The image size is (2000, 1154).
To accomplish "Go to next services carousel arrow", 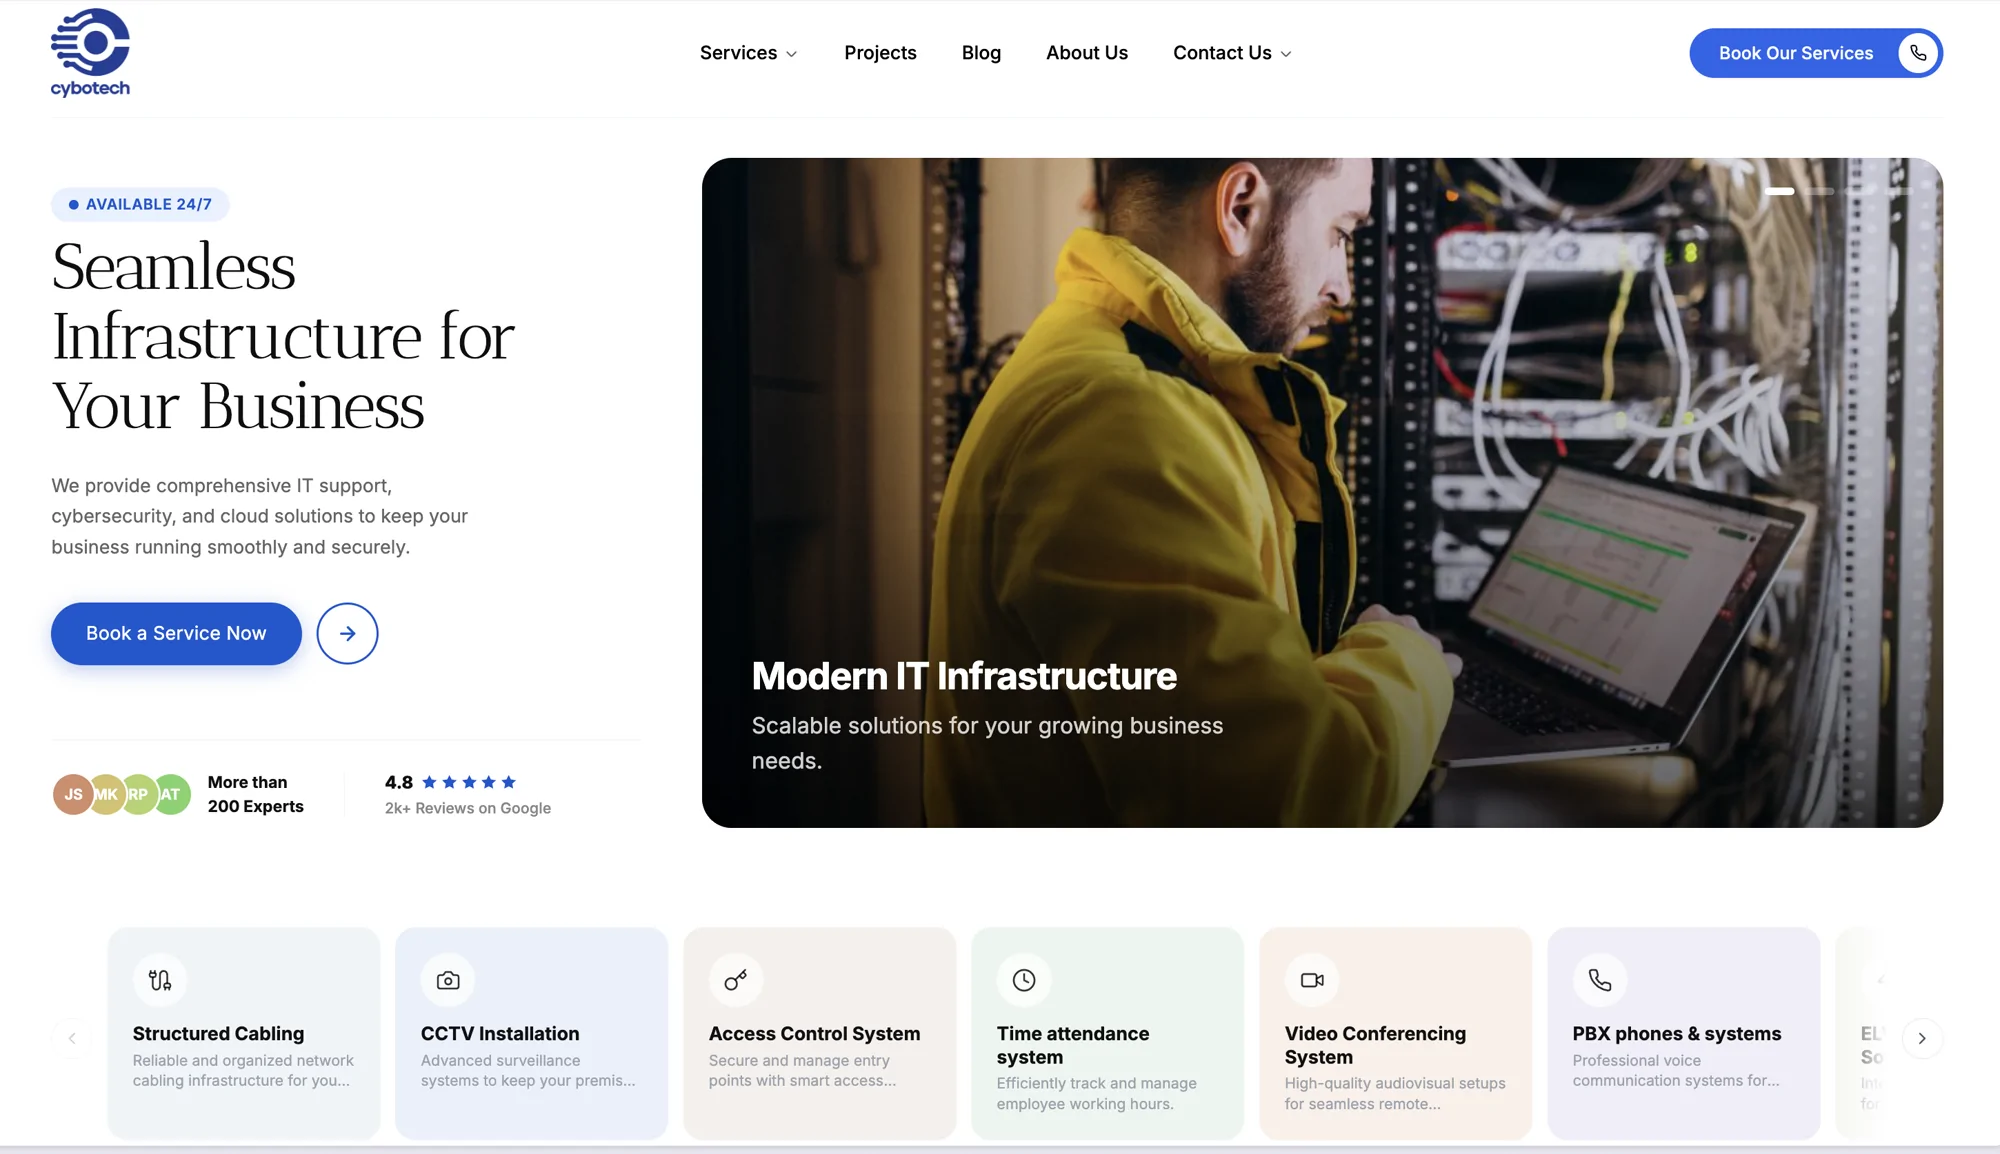I will click(1922, 1038).
